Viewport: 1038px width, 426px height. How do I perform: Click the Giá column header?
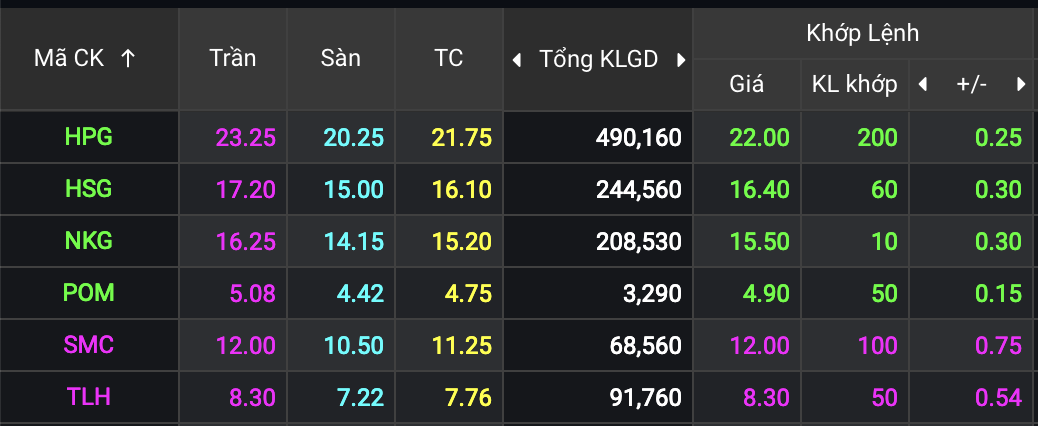click(x=746, y=85)
